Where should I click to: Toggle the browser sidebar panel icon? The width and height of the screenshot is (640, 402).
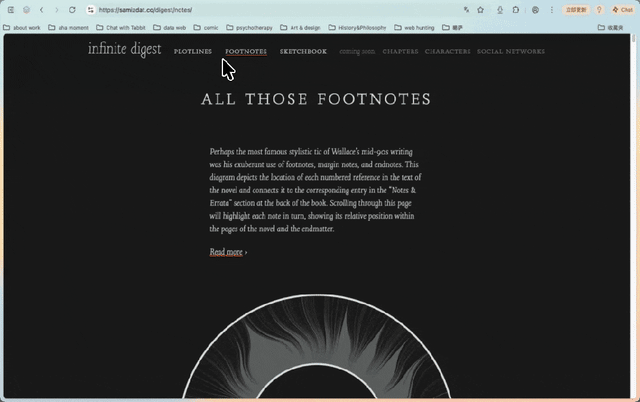[11, 10]
